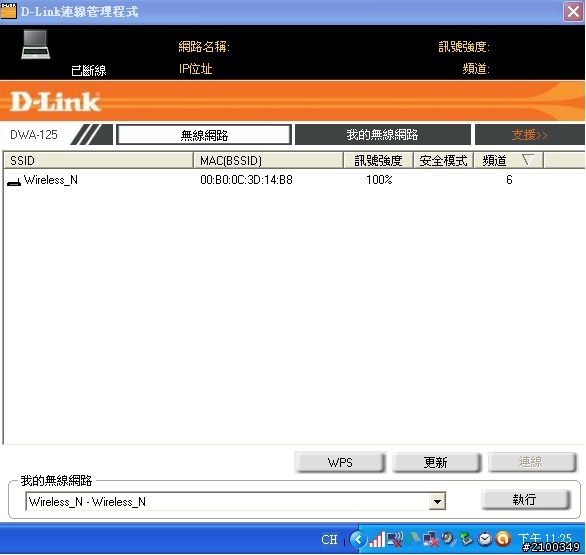Click the round clock tray icon
This screenshot has width=586, height=555.
point(485,539)
